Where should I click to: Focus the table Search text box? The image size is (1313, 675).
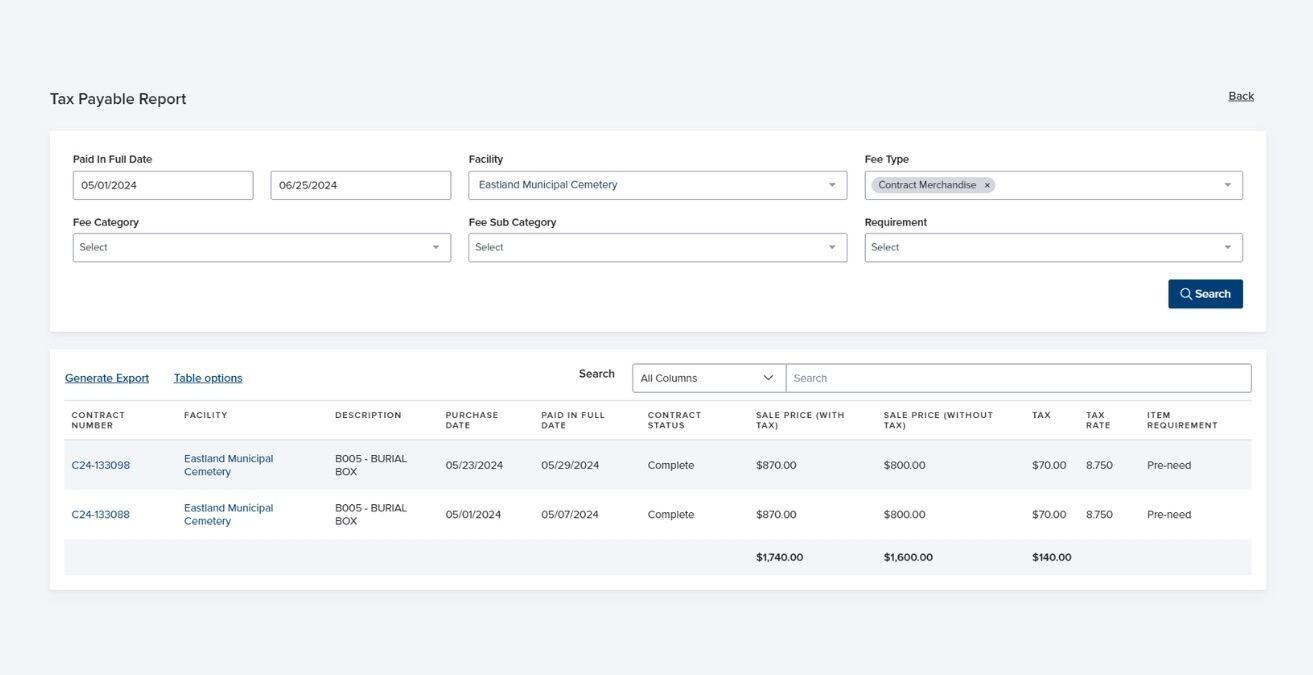1018,378
